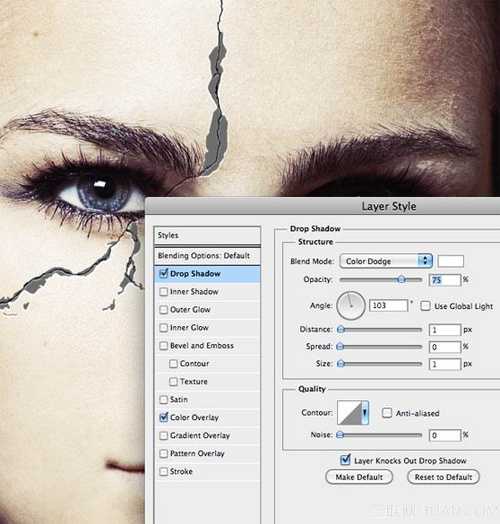The width and height of the screenshot is (500, 524).
Task: Click the Reset to Default button
Action: pos(443,477)
